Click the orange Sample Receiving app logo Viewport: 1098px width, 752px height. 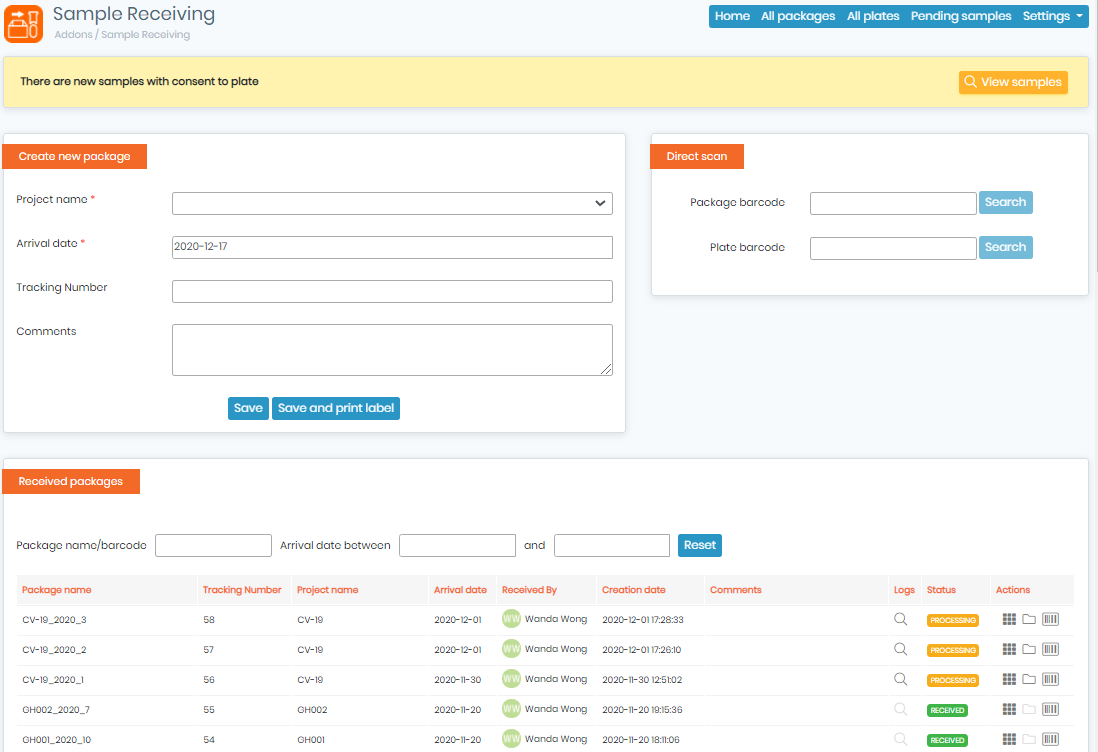click(23, 24)
